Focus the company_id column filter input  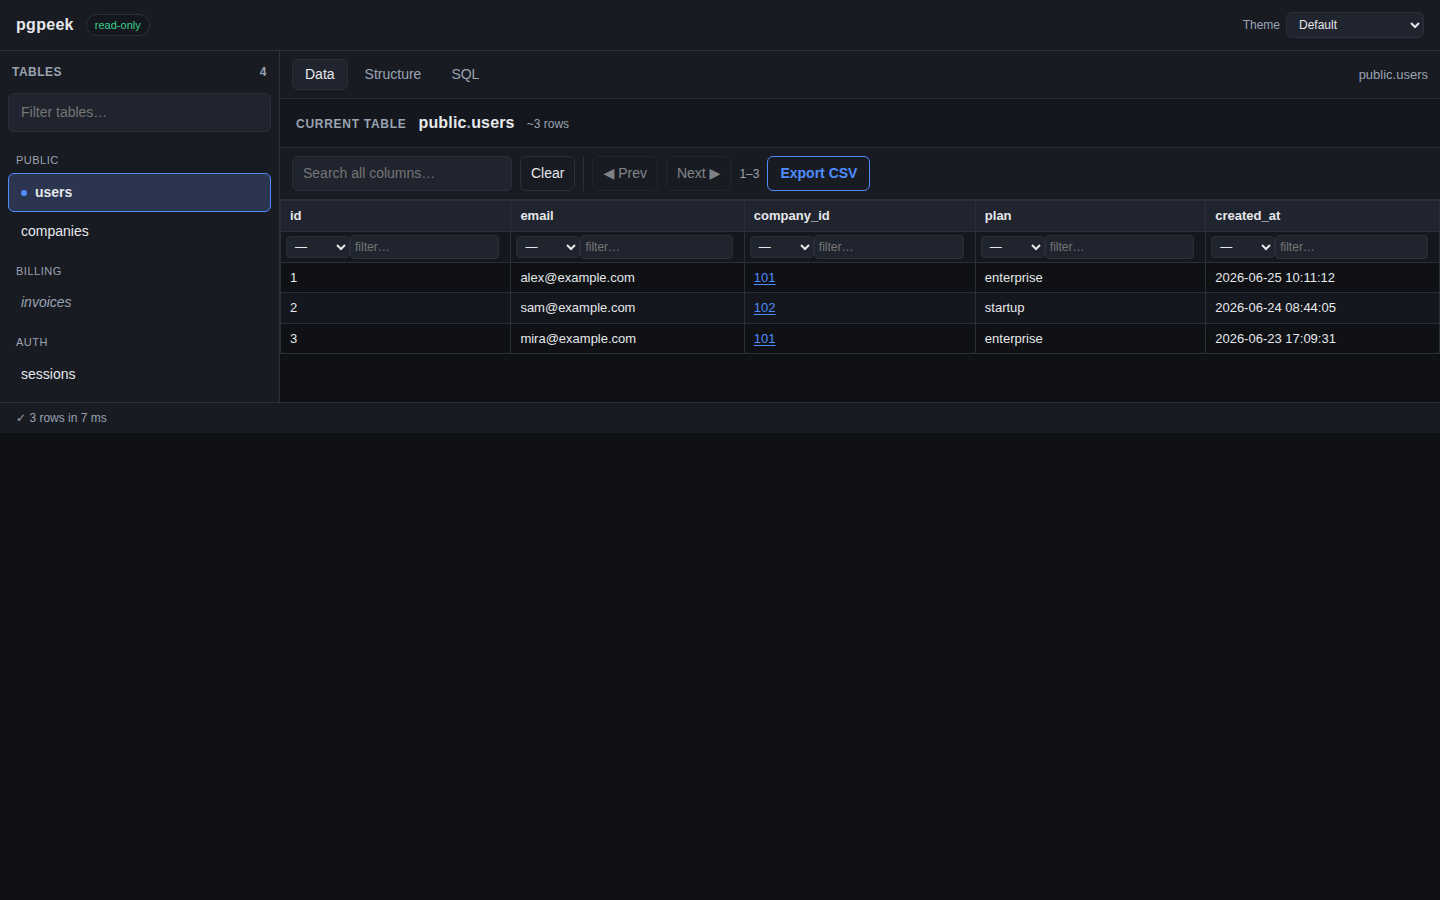tap(889, 247)
